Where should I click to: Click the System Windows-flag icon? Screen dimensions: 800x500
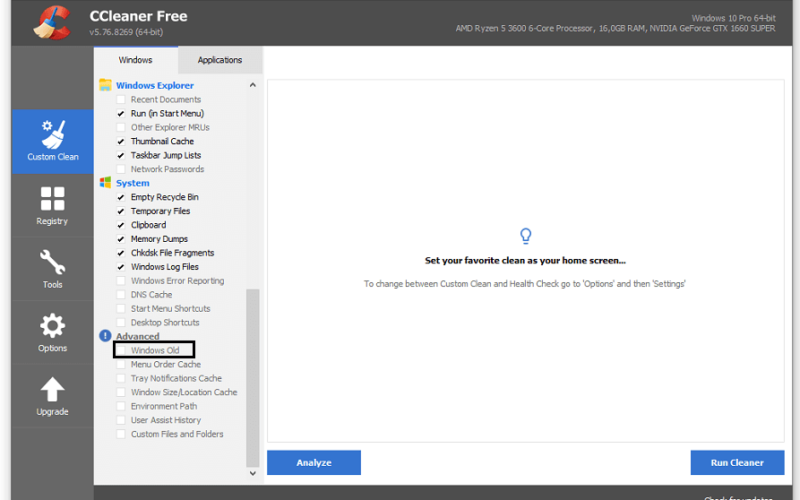tap(106, 183)
